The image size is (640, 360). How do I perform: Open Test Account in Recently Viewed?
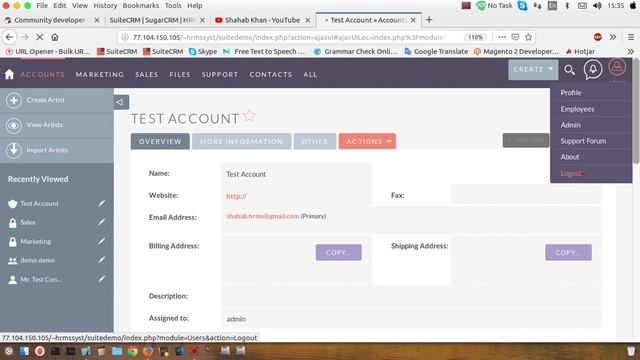point(39,203)
